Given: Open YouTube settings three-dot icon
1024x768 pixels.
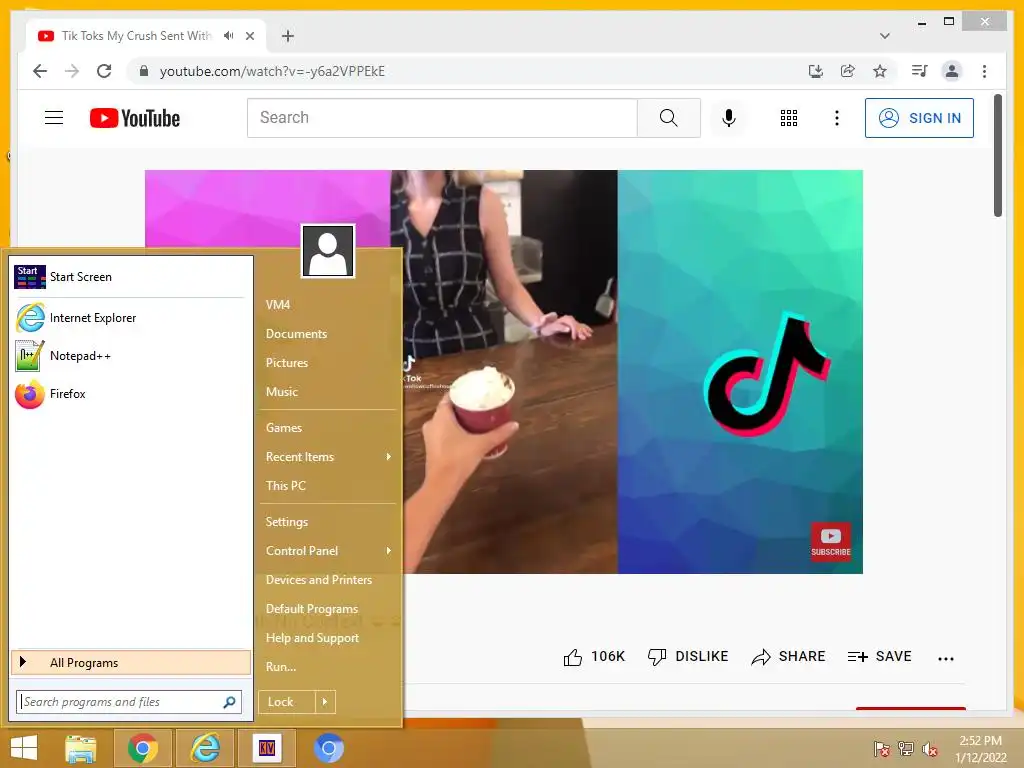Looking at the screenshot, I should [x=837, y=118].
